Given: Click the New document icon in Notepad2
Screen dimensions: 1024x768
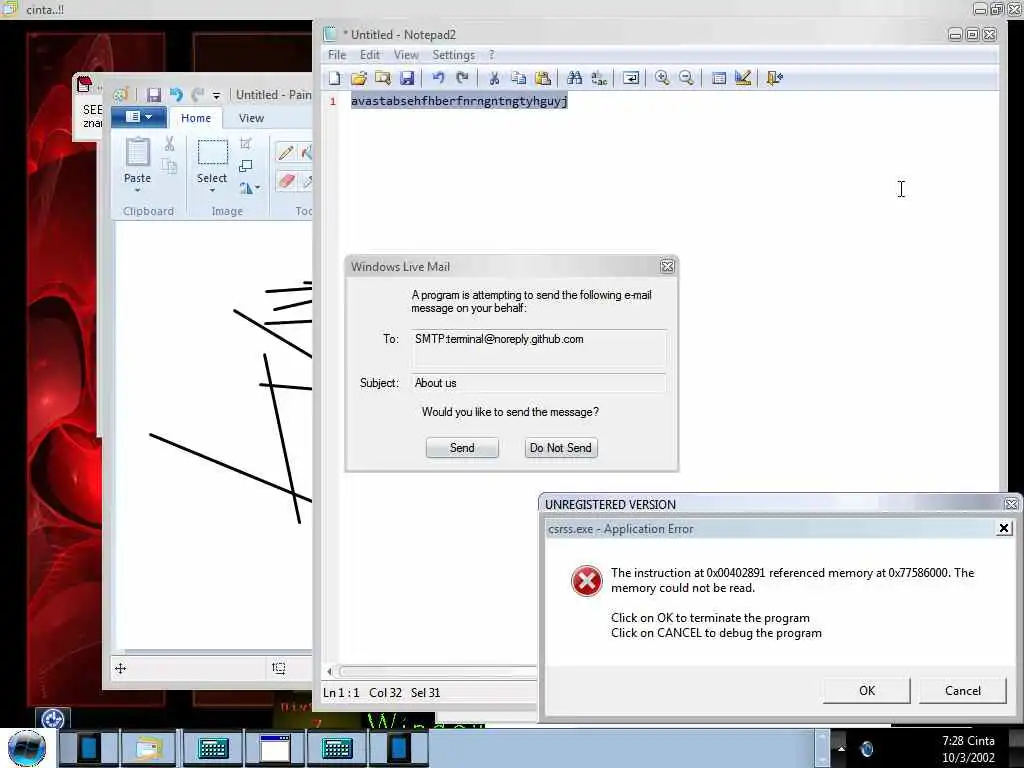Looking at the screenshot, I should (x=334, y=78).
